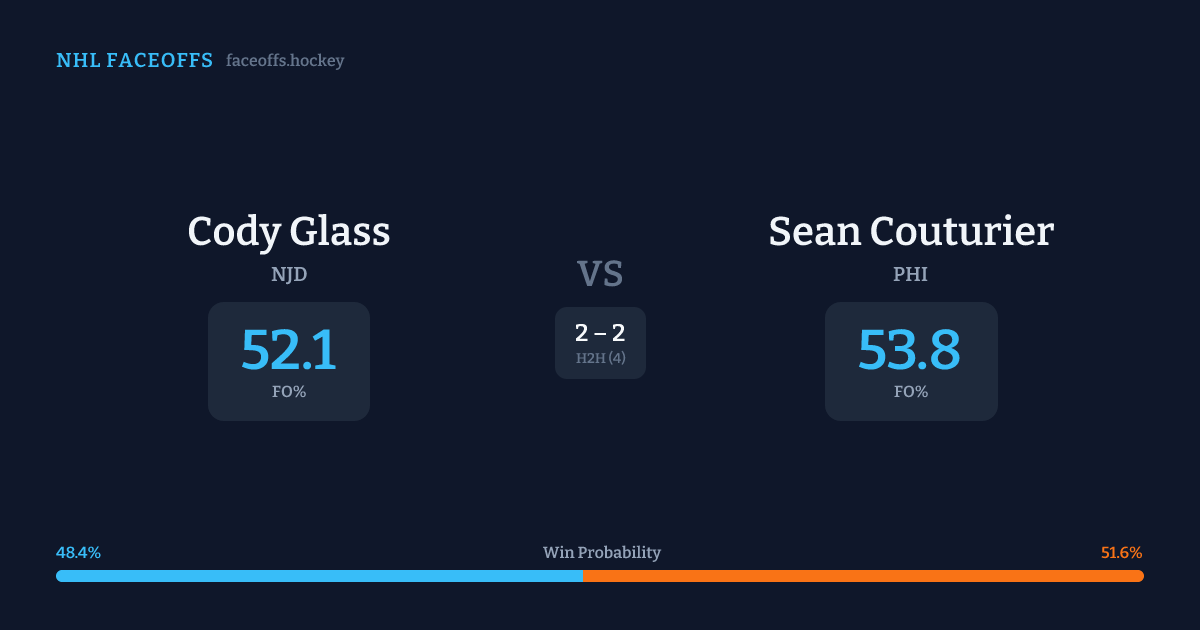Click the PHI team abbreviation
The height and width of the screenshot is (630, 1200).
(911, 274)
